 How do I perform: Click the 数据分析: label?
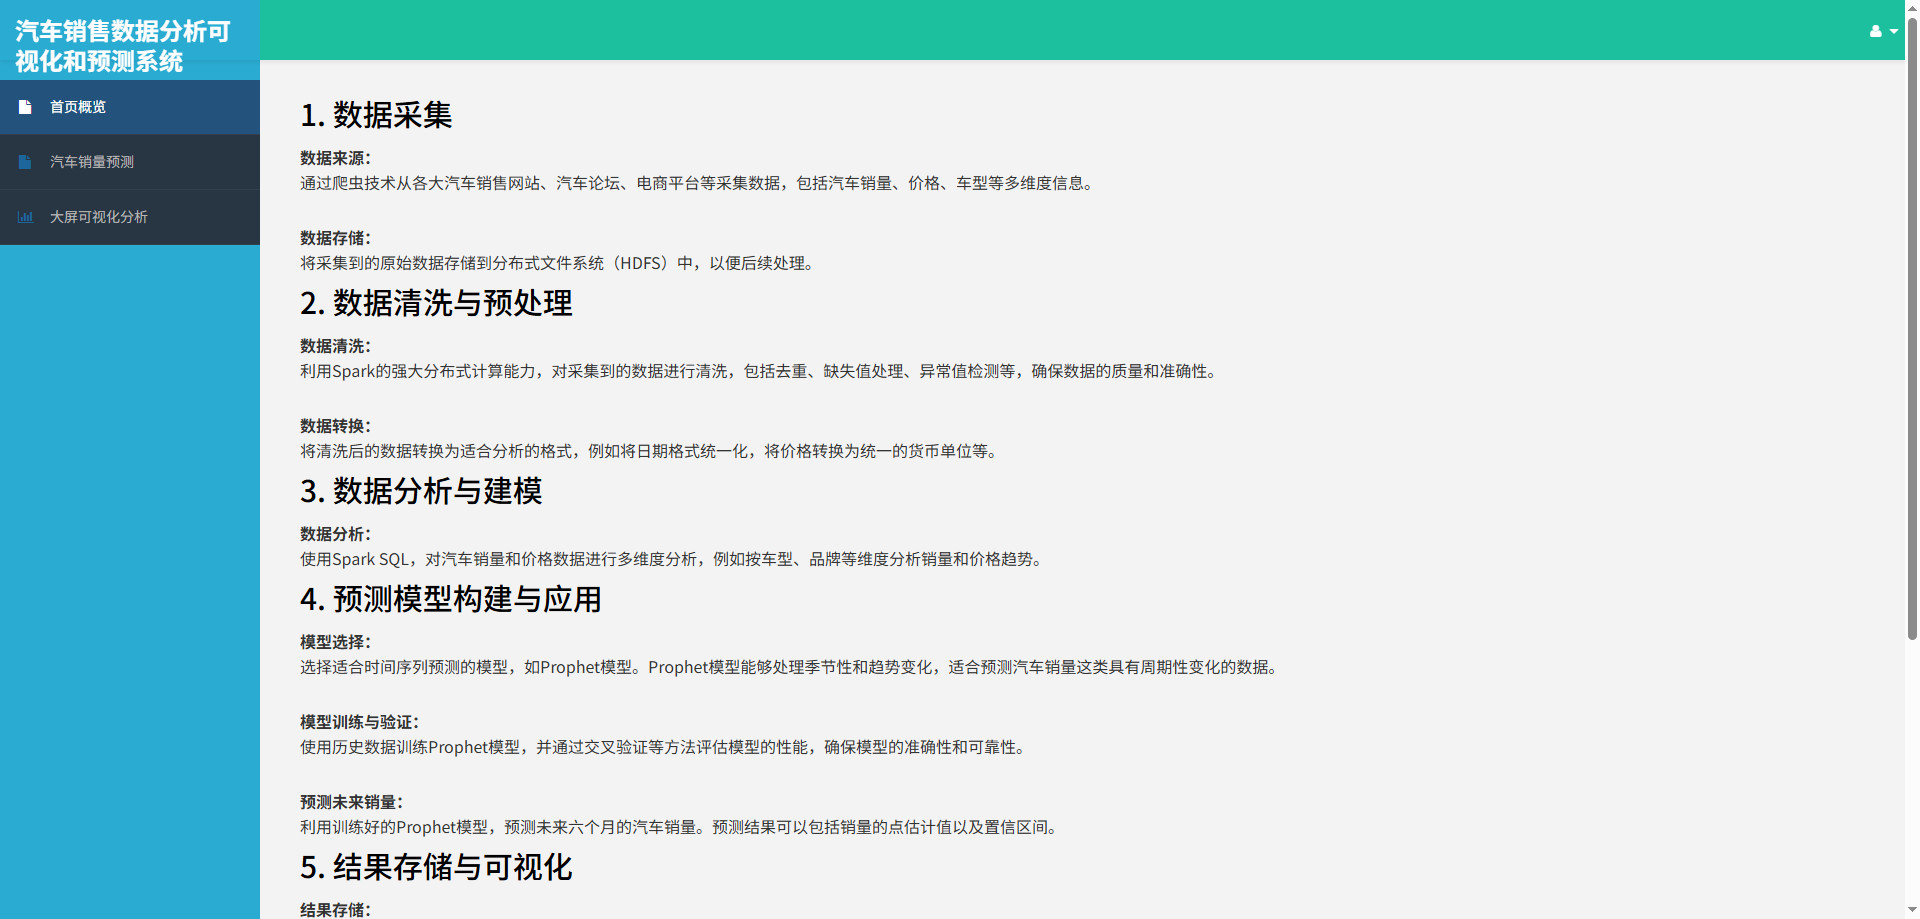pyautogui.click(x=335, y=534)
